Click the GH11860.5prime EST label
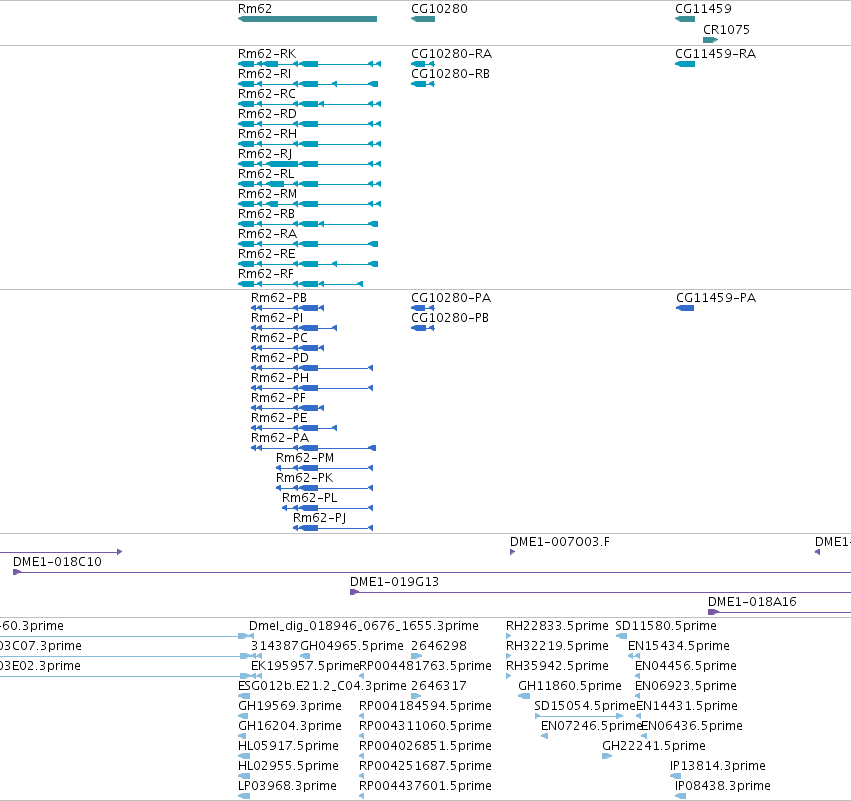This screenshot has width=851, height=801. tap(569, 686)
